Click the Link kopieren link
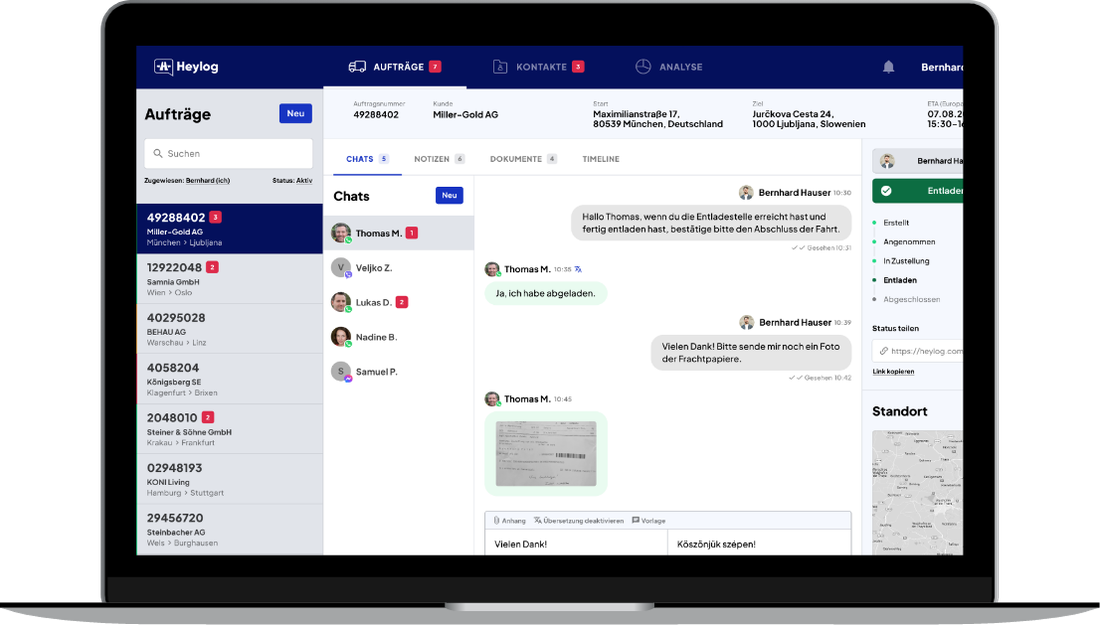 893,372
